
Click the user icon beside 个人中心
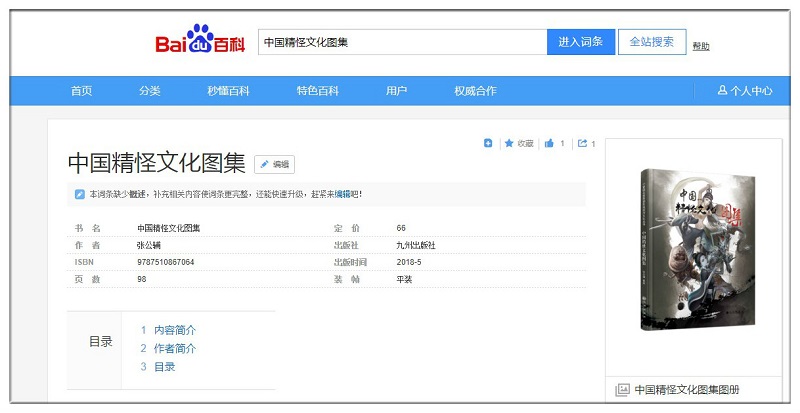tap(722, 91)
